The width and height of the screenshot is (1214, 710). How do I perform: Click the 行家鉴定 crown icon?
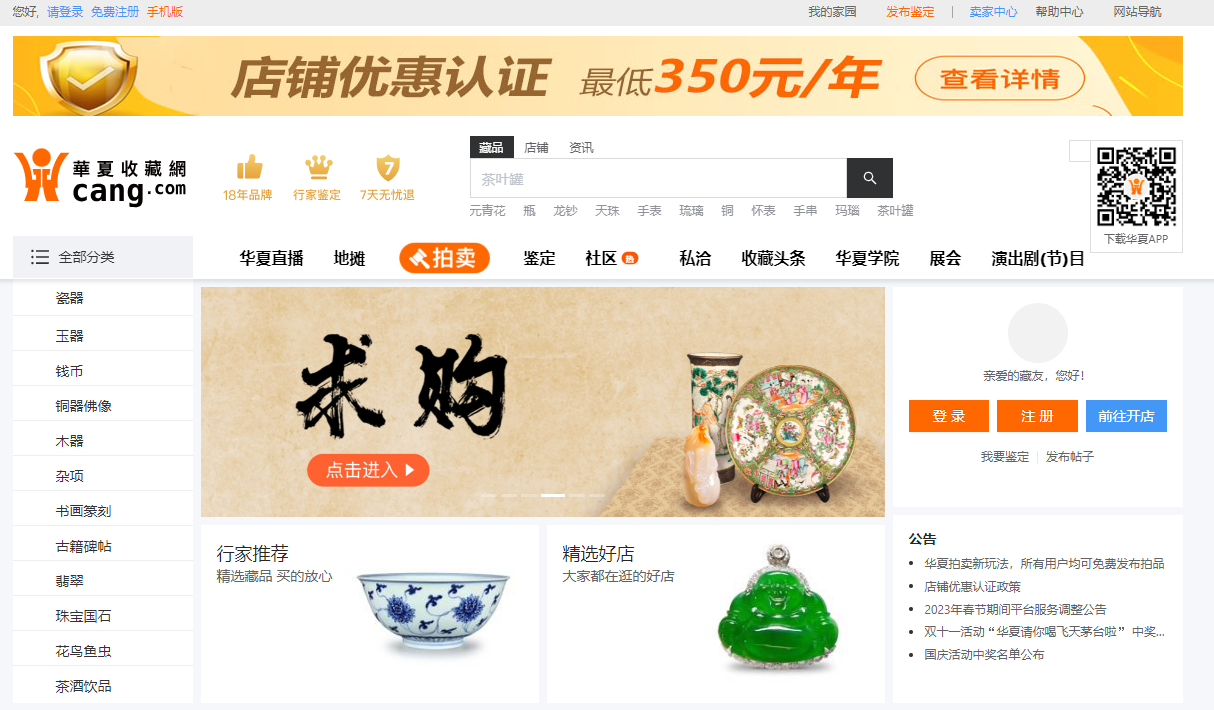(318, 167)
